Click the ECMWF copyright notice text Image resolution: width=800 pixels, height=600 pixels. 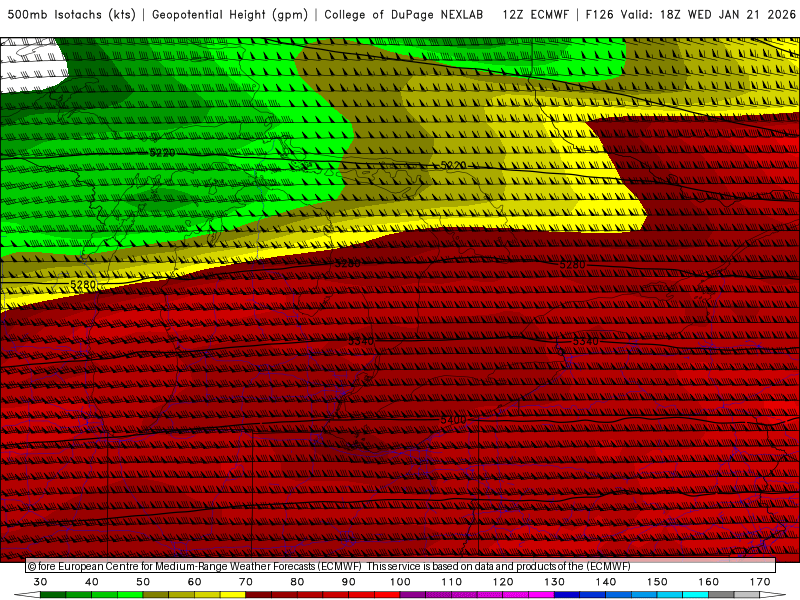[x=329, y=566]
